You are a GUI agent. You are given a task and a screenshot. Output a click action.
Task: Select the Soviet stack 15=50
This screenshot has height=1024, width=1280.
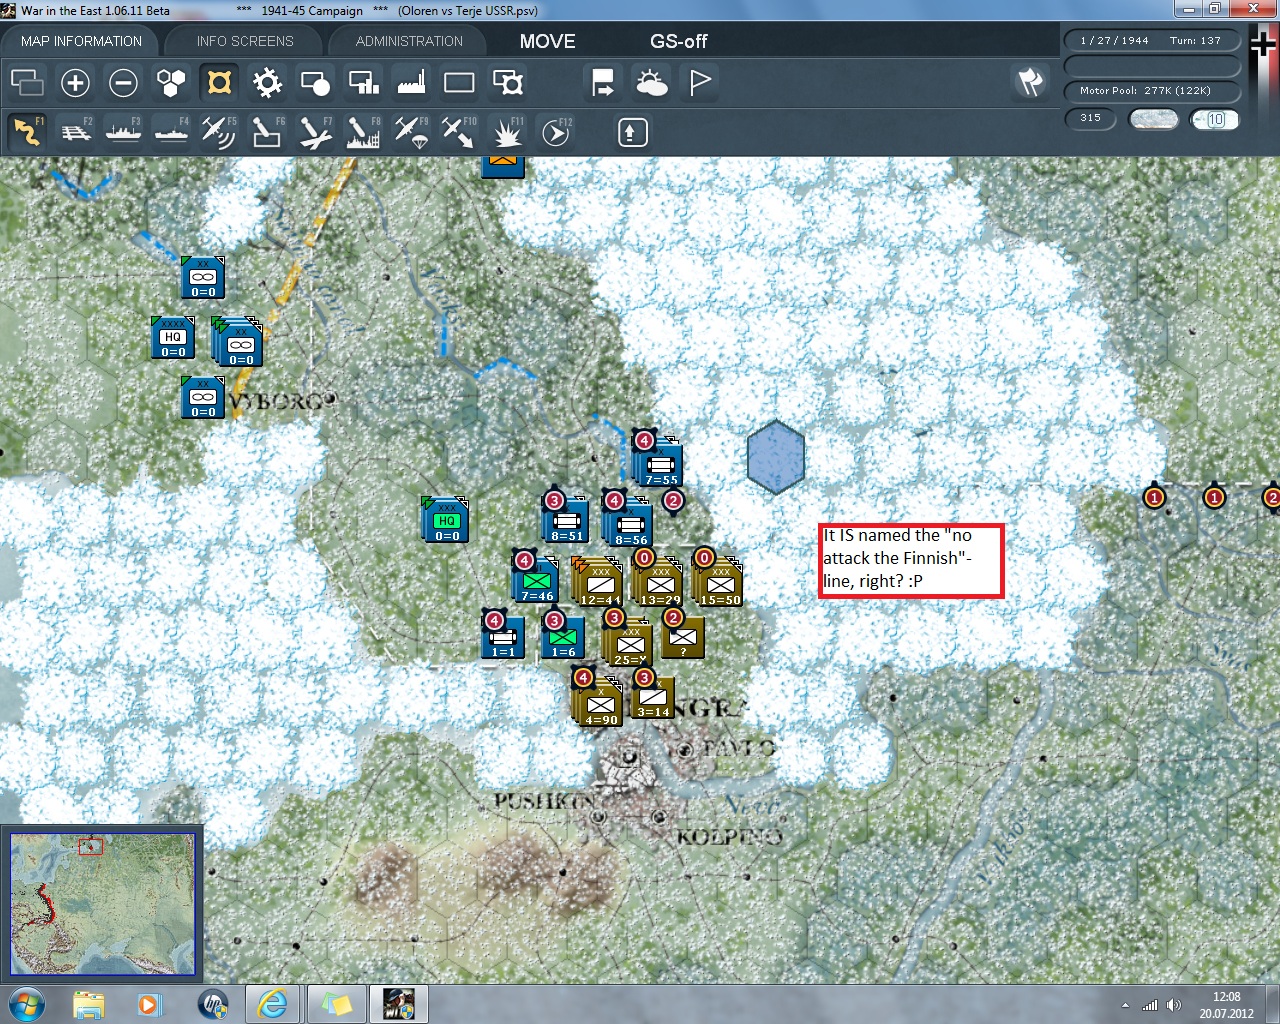pyautogui.click(x=718, y=581)
